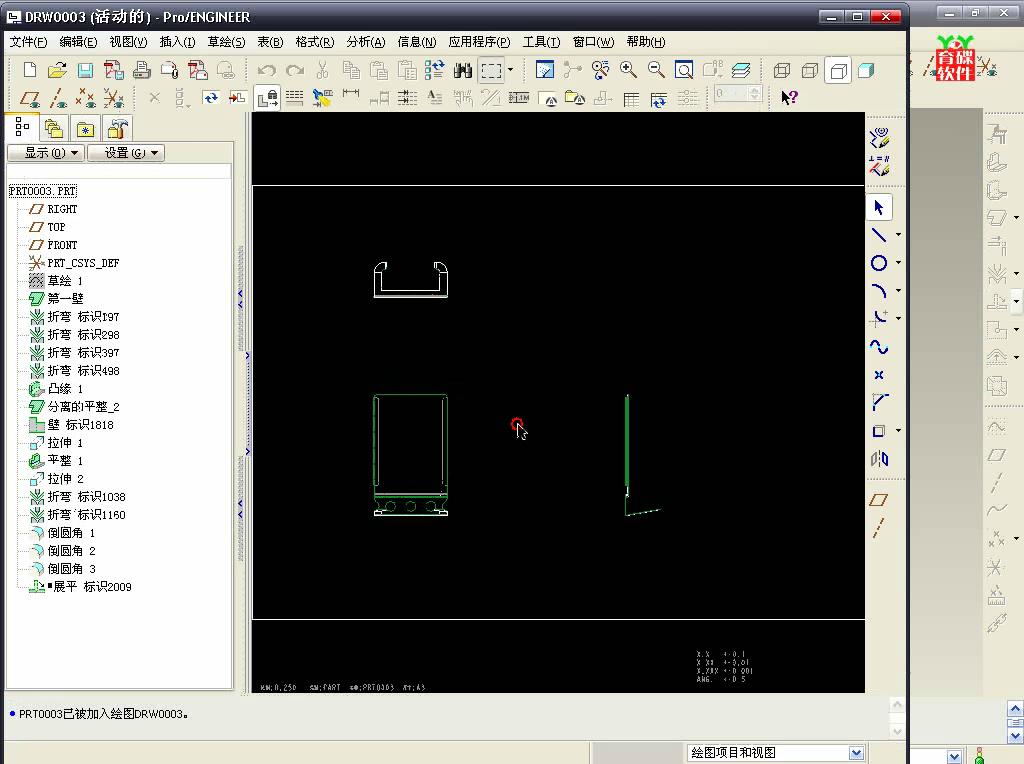Click the What's This help cursor icon
Image resolution: width=1024 pixels, height=764 pixels.
point(789,98)
